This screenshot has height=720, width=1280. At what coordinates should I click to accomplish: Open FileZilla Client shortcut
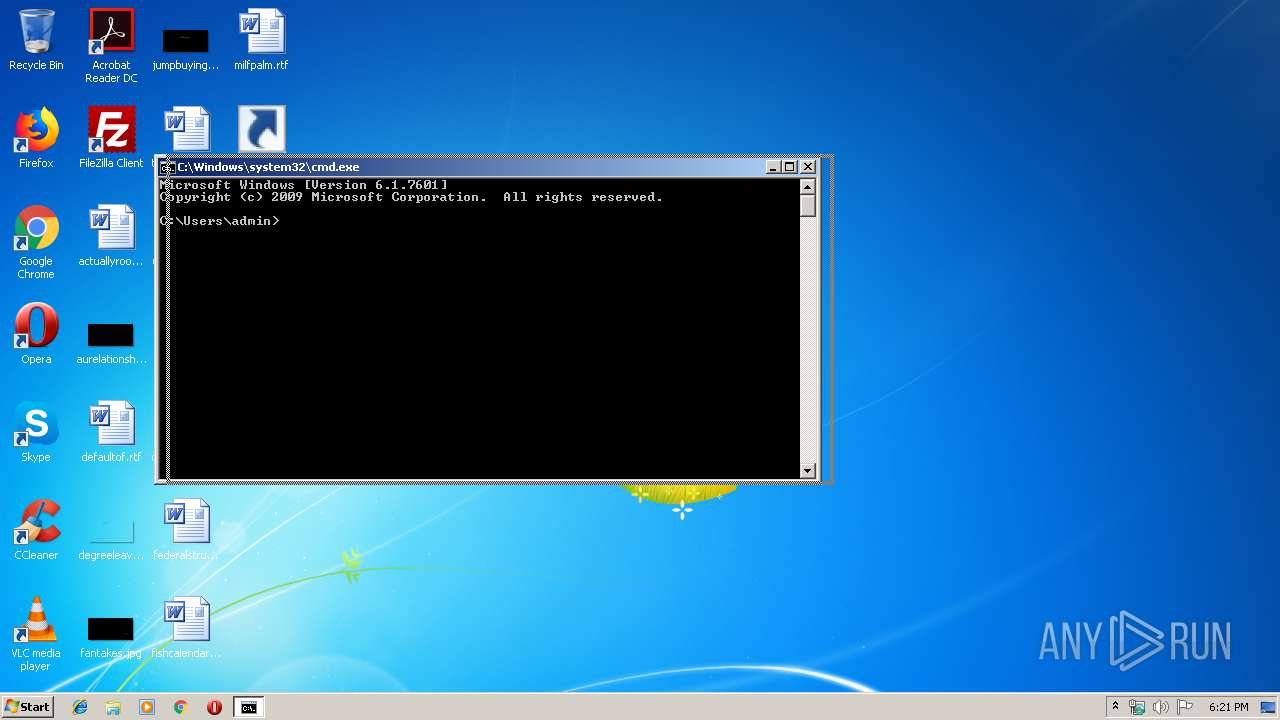pos(111,138)
